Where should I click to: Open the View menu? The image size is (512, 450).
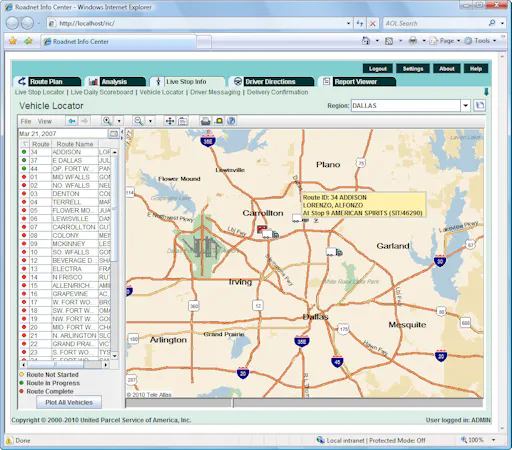pos(45,121)
